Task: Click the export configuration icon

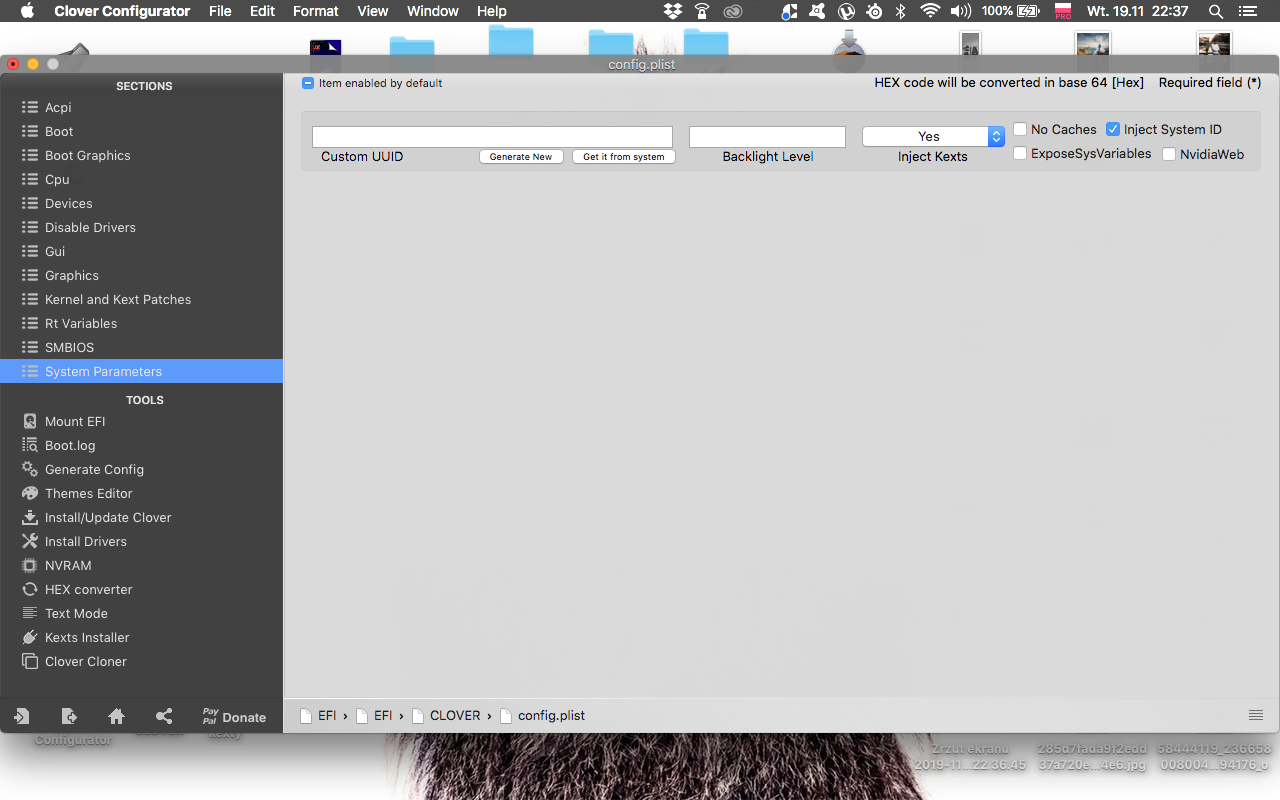Action: [x=69, y=716]
